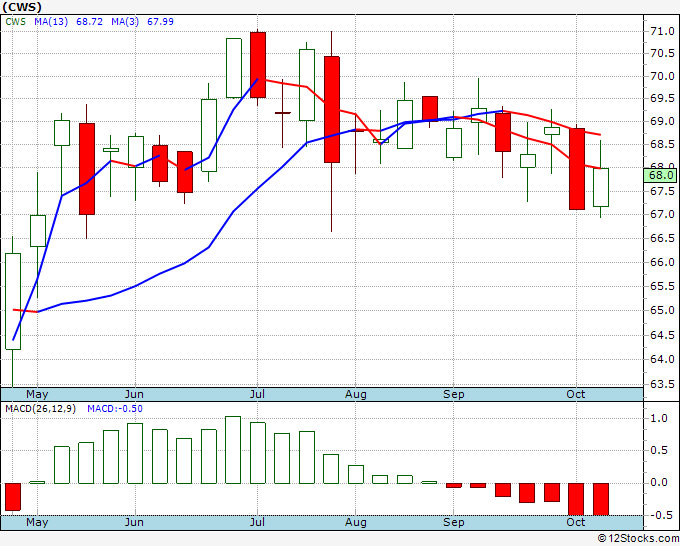Select Oct on the MACD panel time axis
The height and width of the screenshot is (546, 680).
576,522
